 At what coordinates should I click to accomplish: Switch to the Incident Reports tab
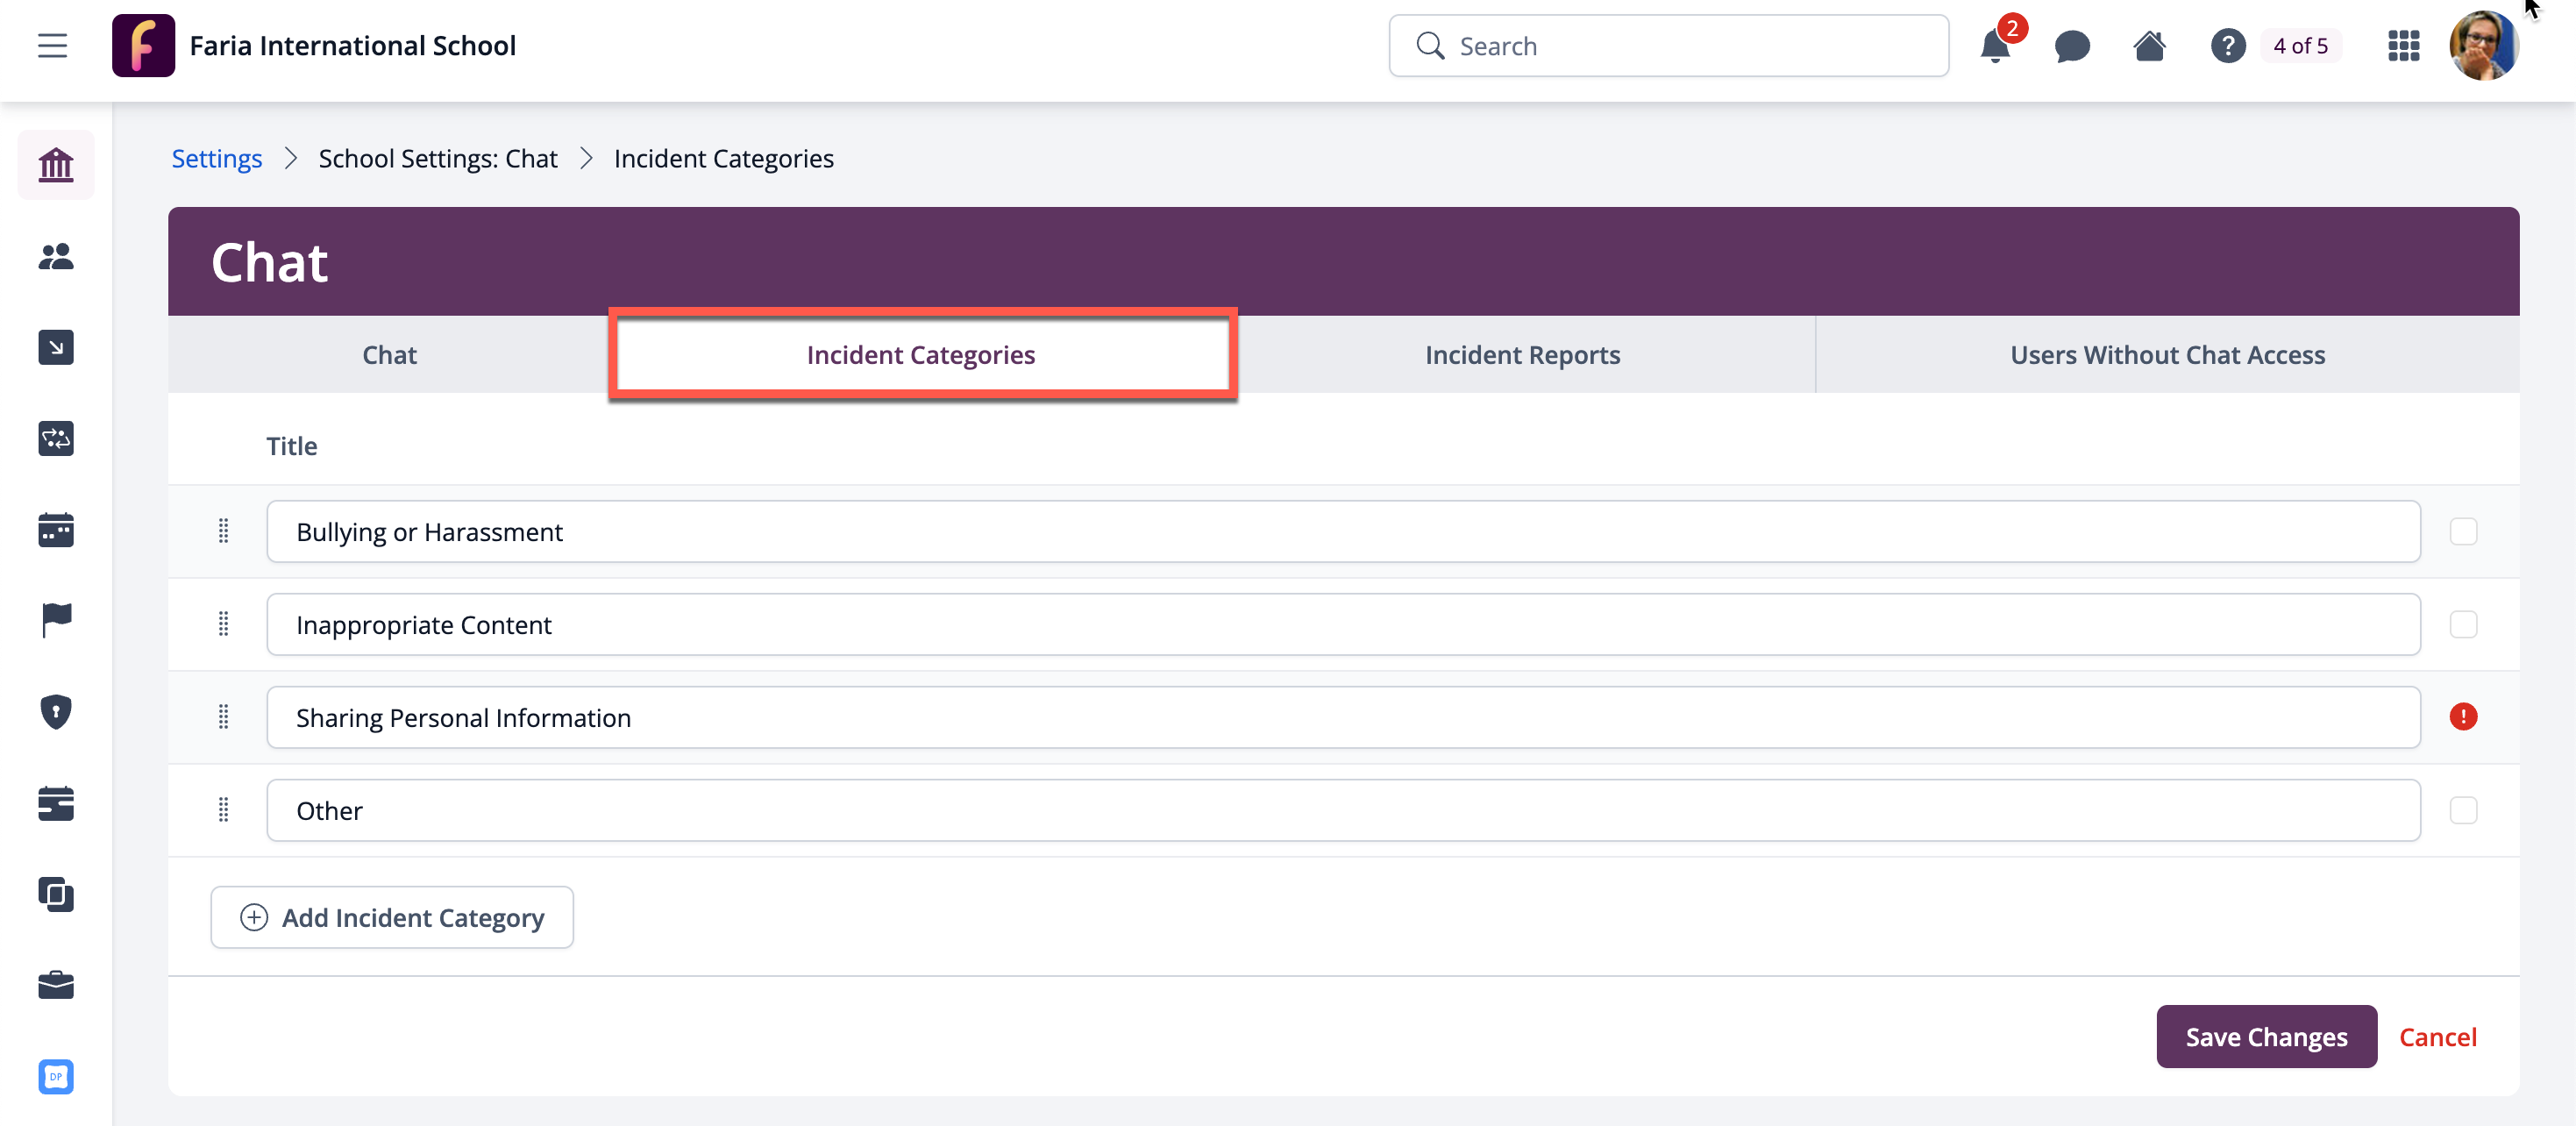(1522, 355)
